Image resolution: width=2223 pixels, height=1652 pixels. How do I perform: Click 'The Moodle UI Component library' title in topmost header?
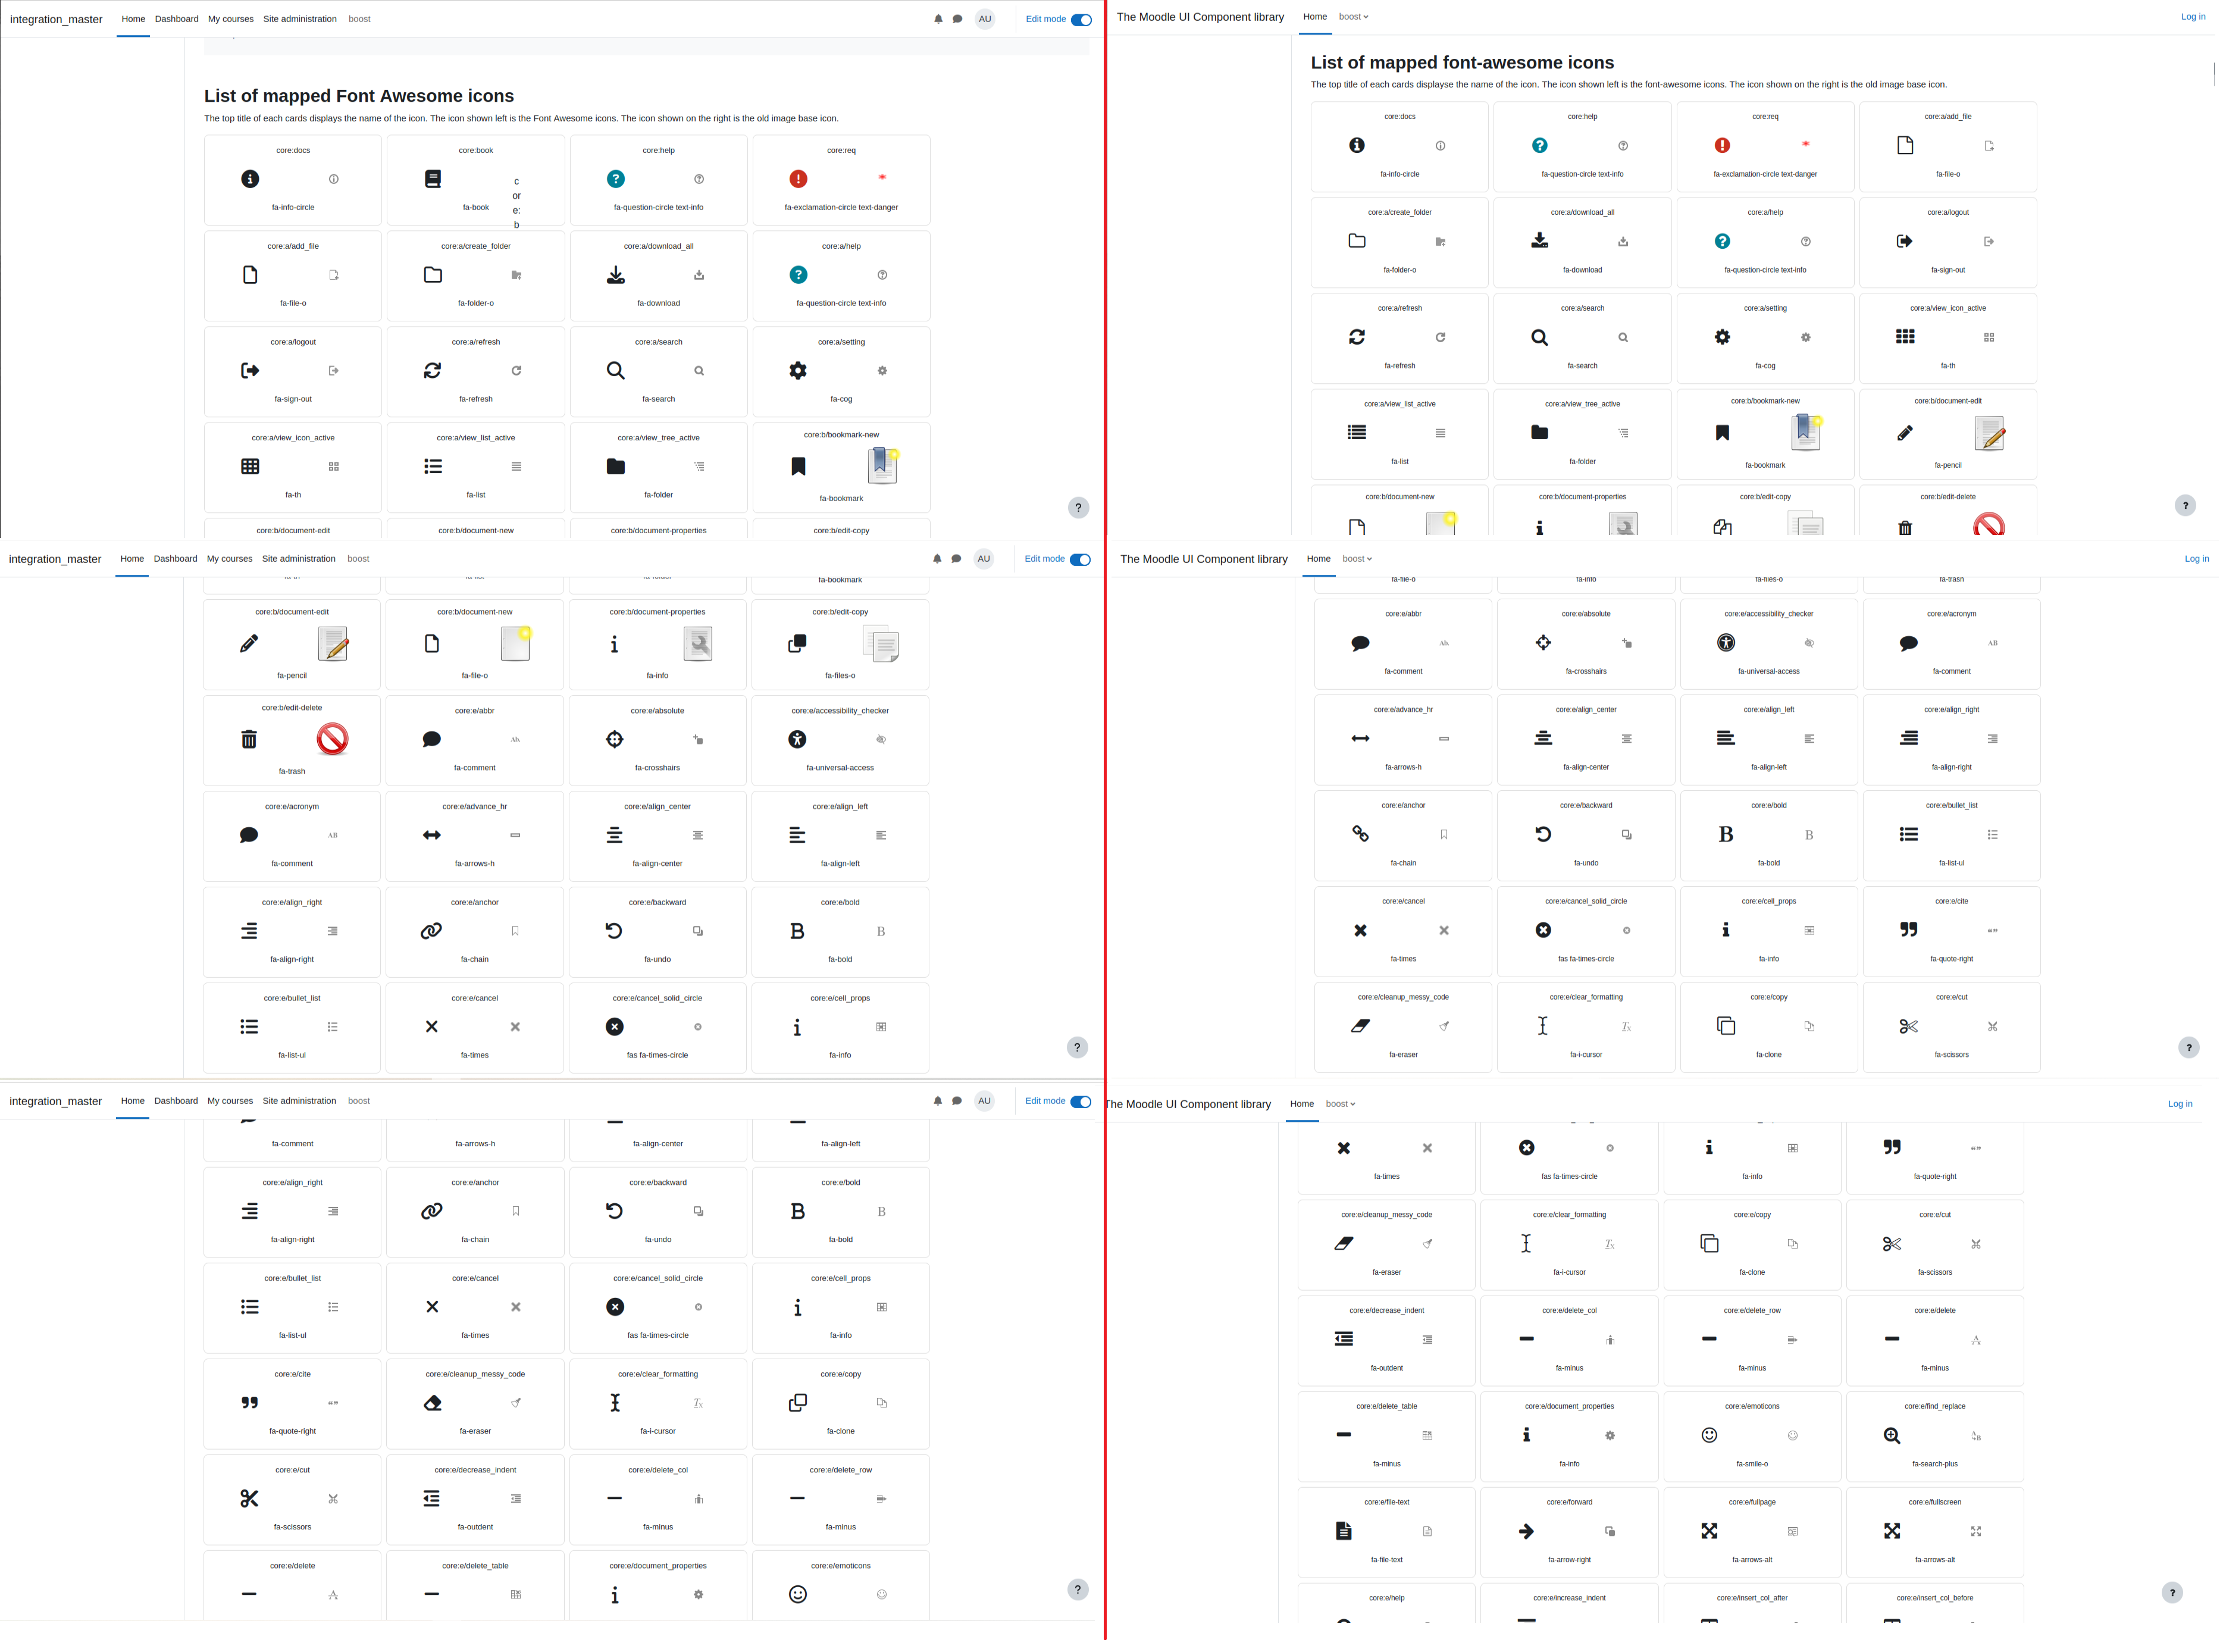click(x=1202, y=17)
